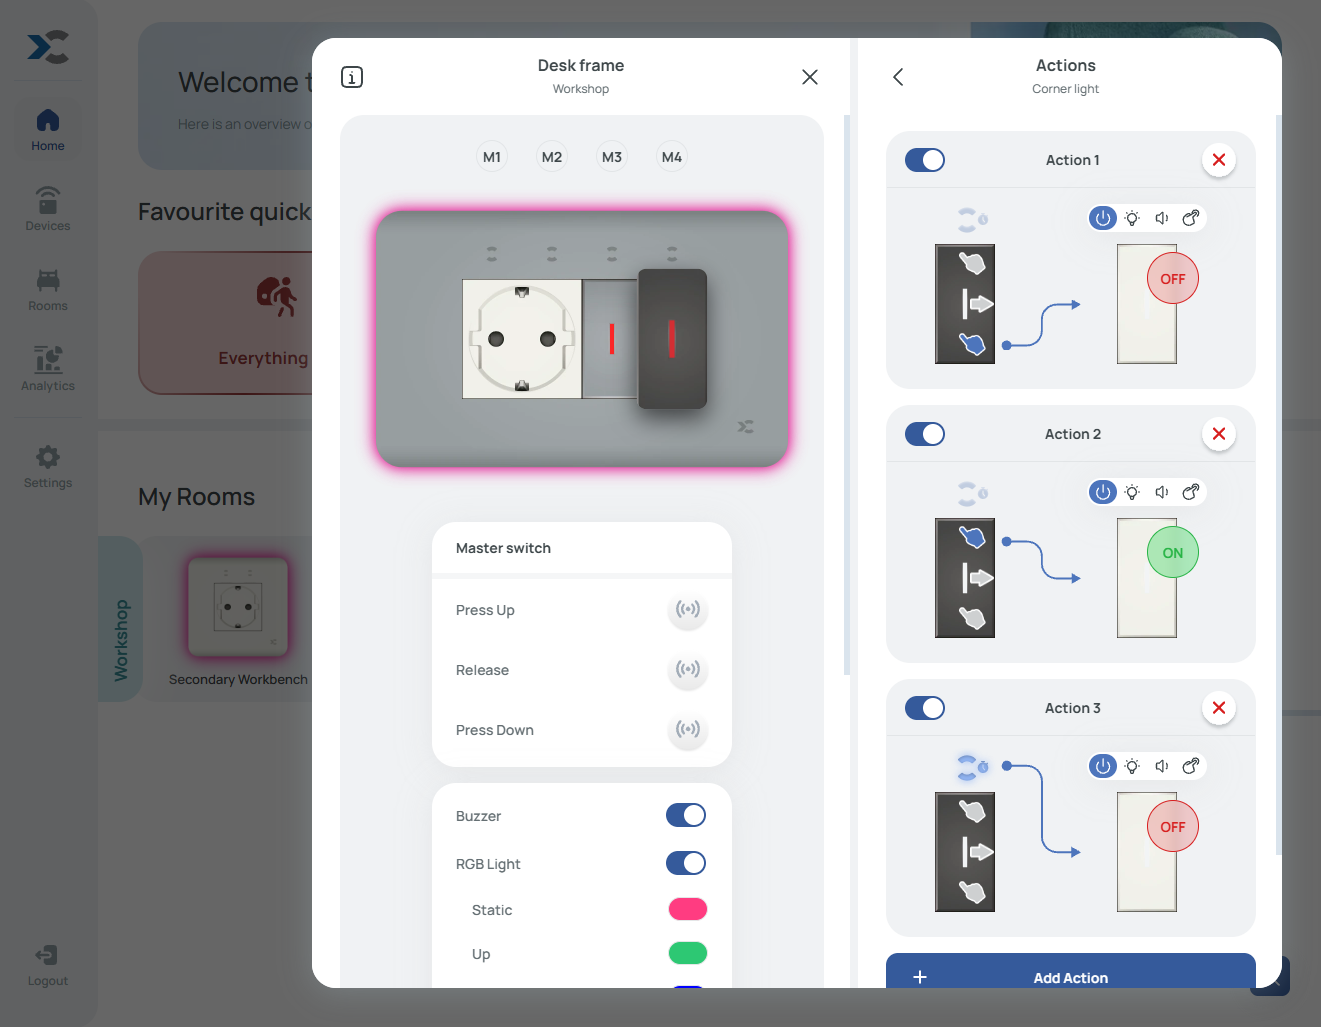Open Analytics from the sidebar
This screenshot has width=1321, height=1027.
click(48, 368)
